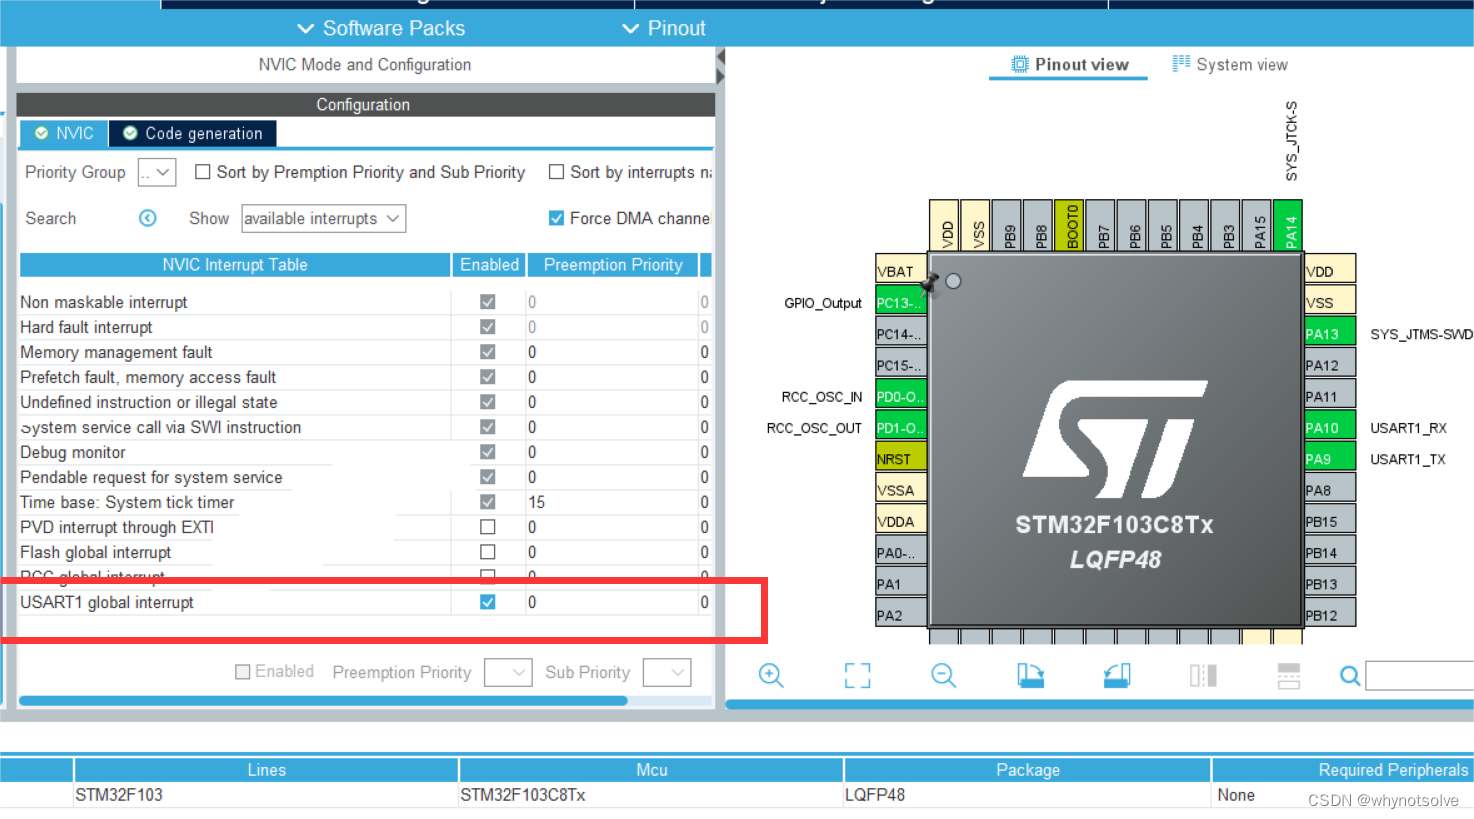Toggle the vertical split view icon
This screenshot has height=819, width=1474.
point(1203,676)
